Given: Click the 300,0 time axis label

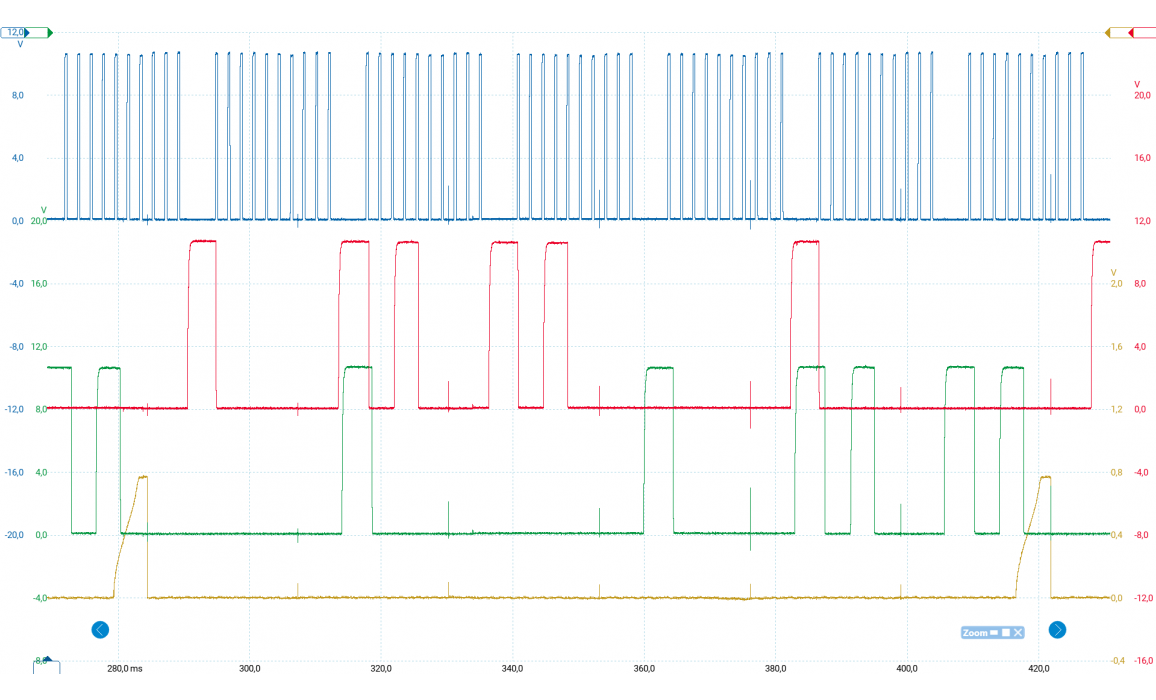Looking at the screenshot, I should pos(250,668).
